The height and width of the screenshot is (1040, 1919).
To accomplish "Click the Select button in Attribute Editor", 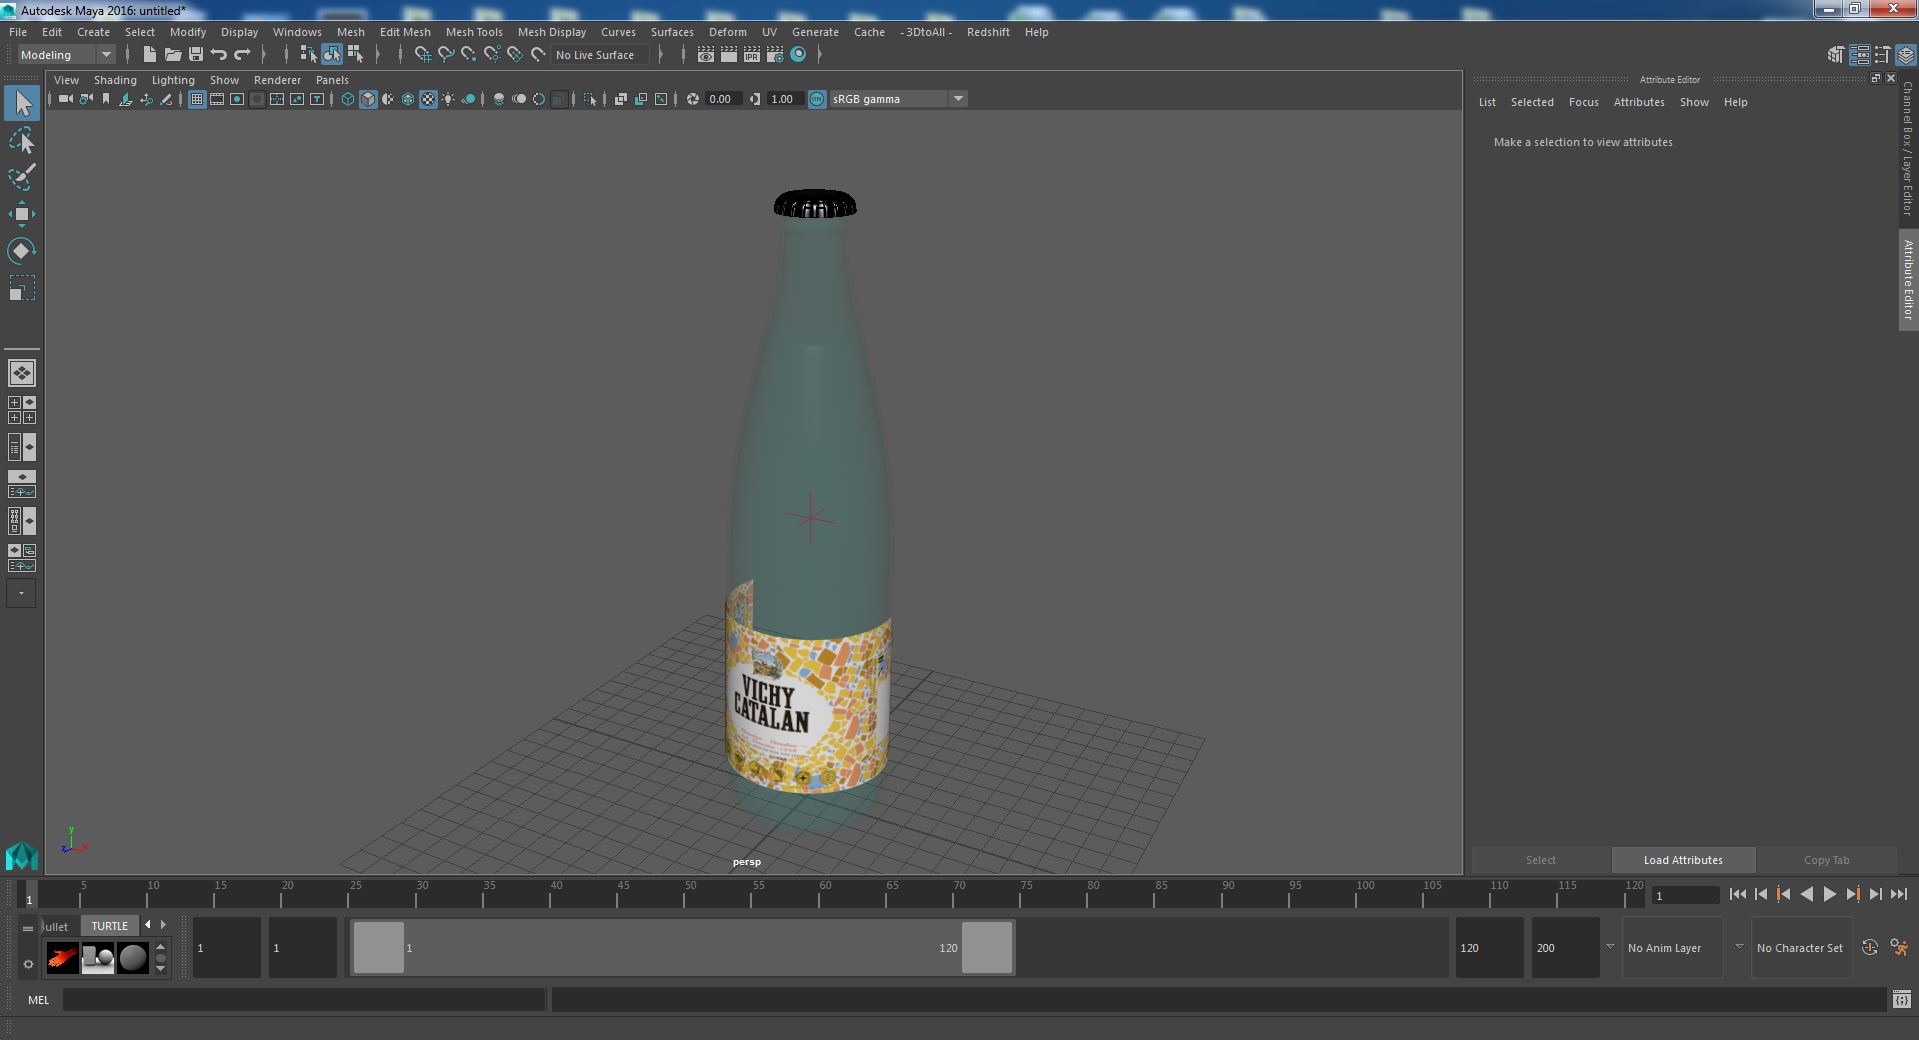I will (1540, 860).
